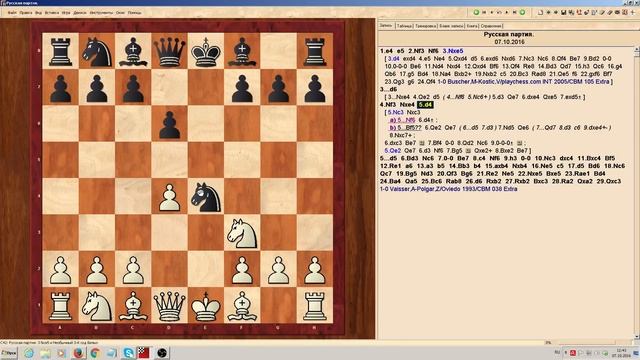This screenshot has width=640, height=360.
Task: Click the 5.Nc3 variation move
Action: [x=395, y=112]
